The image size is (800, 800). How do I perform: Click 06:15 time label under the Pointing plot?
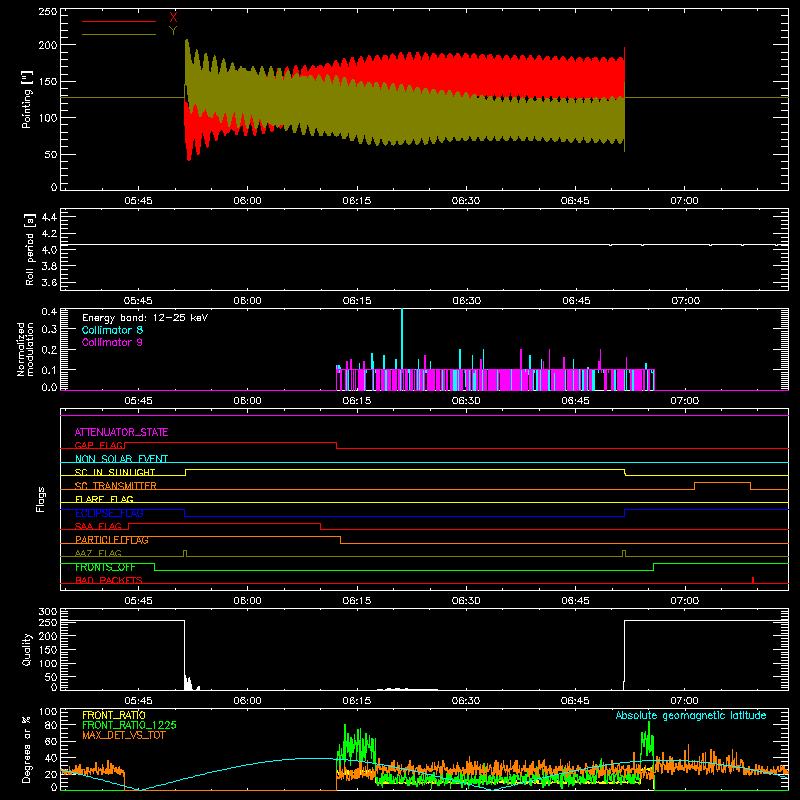click(x=357, y=201)
